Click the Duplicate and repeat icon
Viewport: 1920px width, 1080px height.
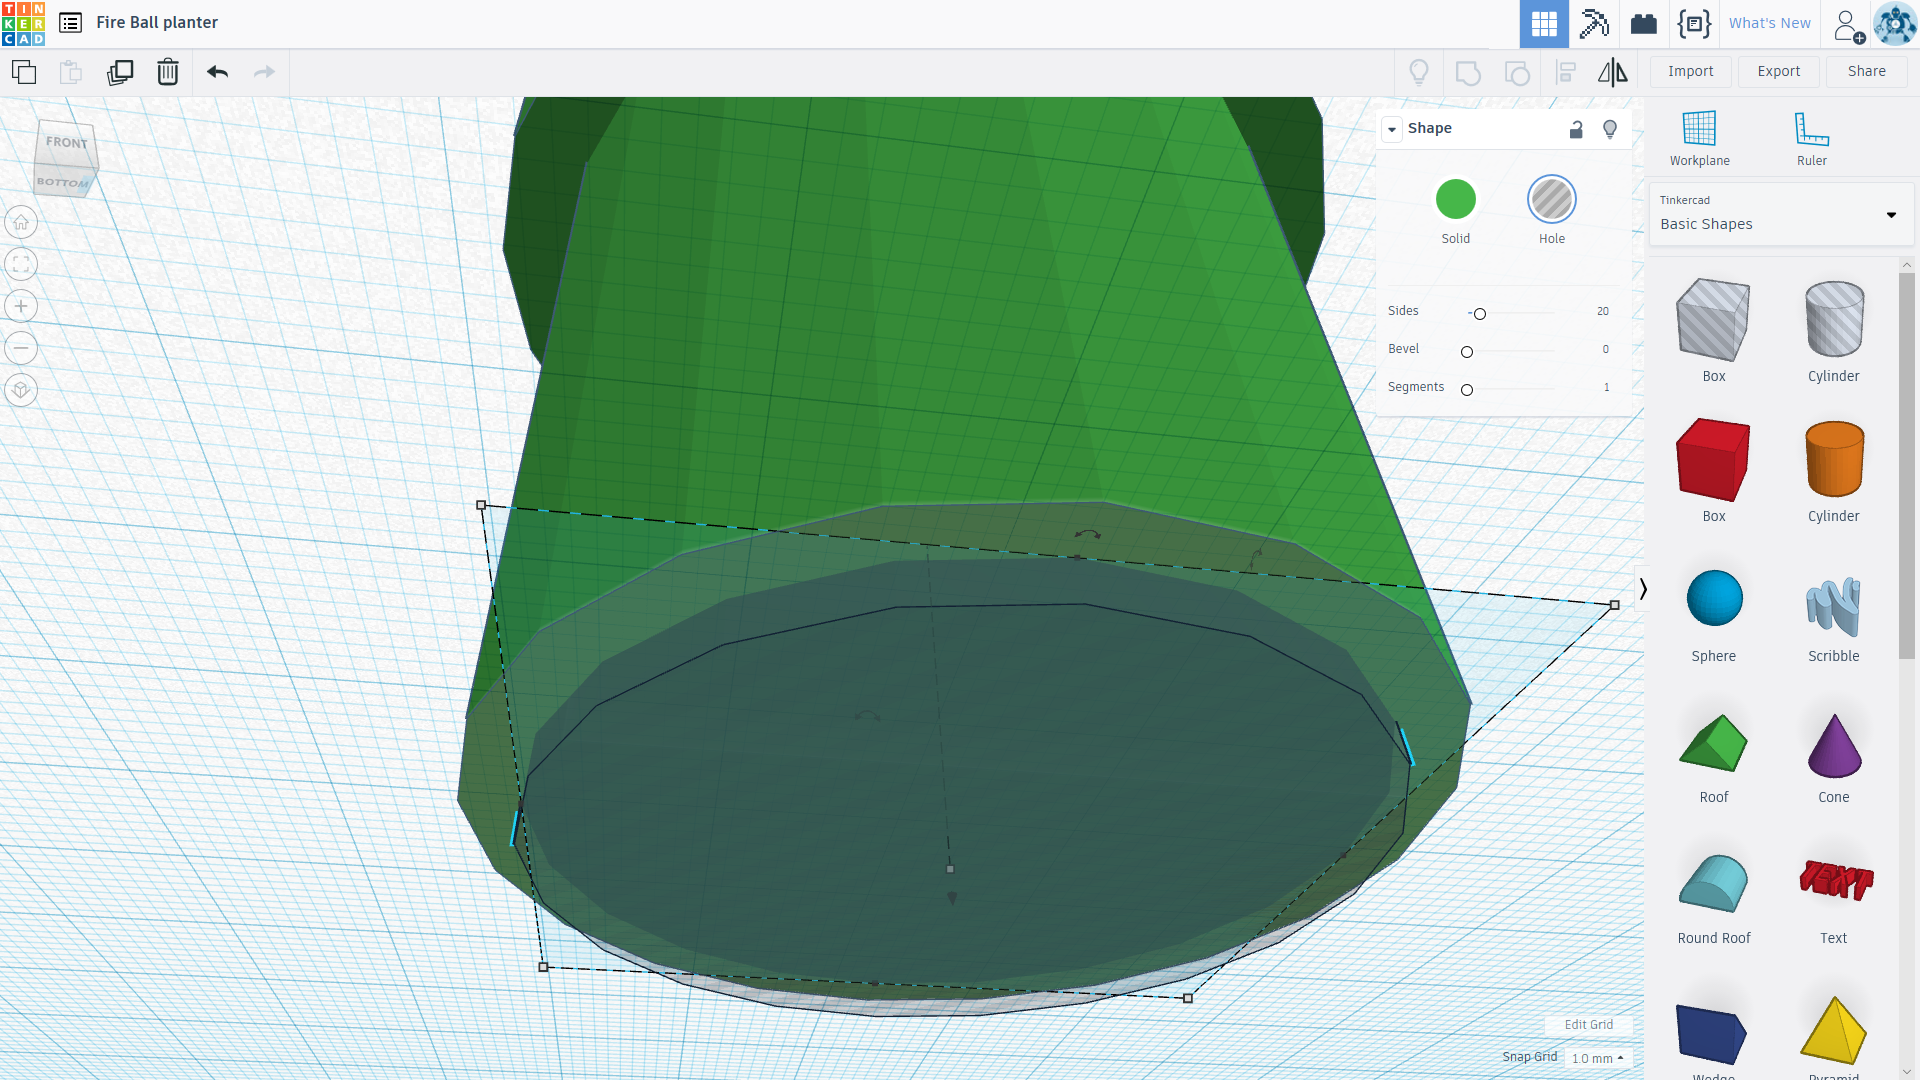point(120,72)
